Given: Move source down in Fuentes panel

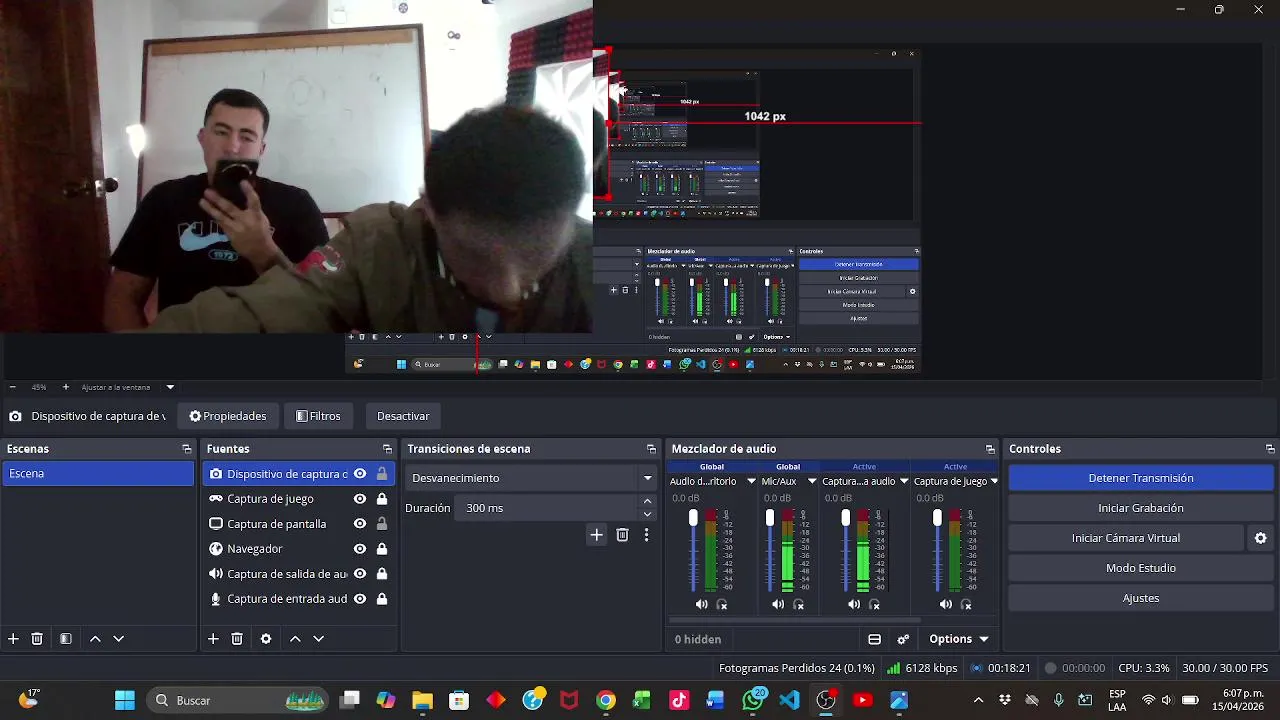Looking at the screenshot, I should (318, 639).
